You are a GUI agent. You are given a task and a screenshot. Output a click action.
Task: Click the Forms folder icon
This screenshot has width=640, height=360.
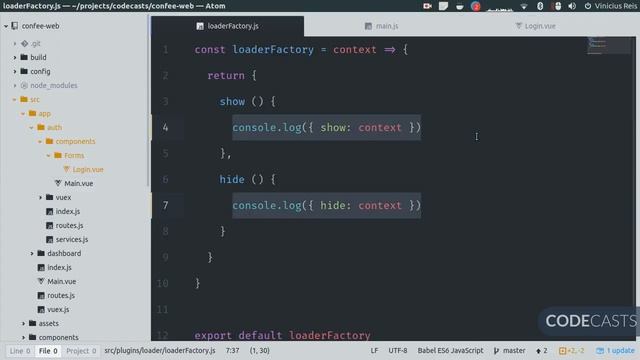click(x=58, y=155)
